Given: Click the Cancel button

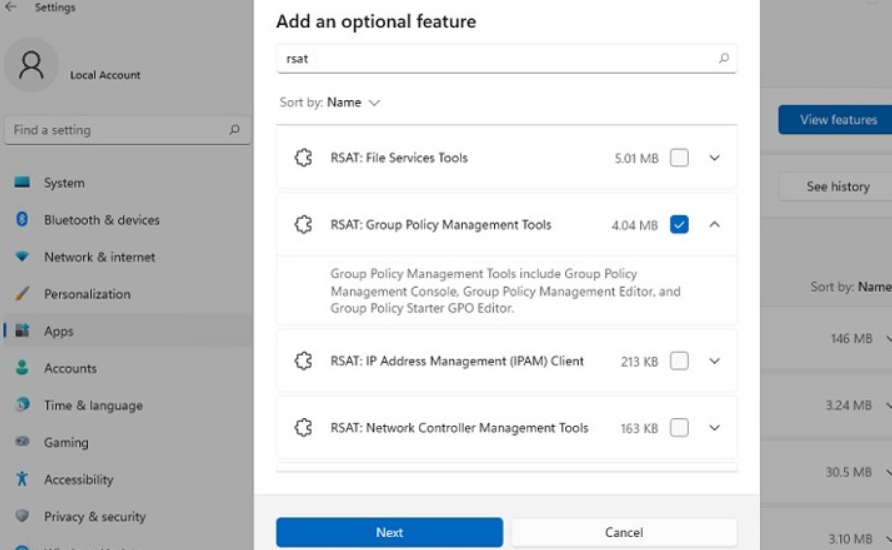Looking at the screenshot, I should (x=624, y=532).
